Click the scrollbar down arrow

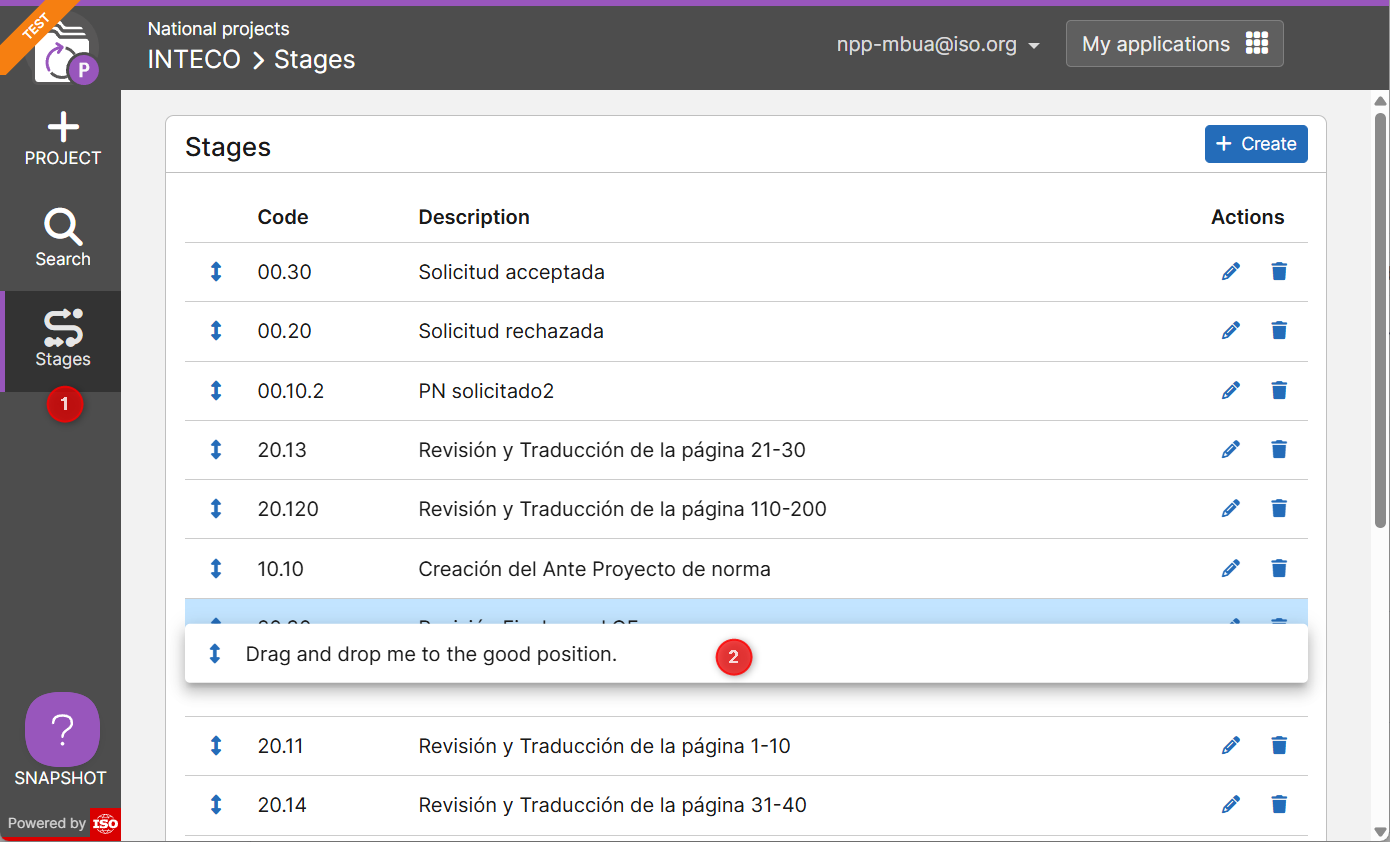pos(1380,832)
